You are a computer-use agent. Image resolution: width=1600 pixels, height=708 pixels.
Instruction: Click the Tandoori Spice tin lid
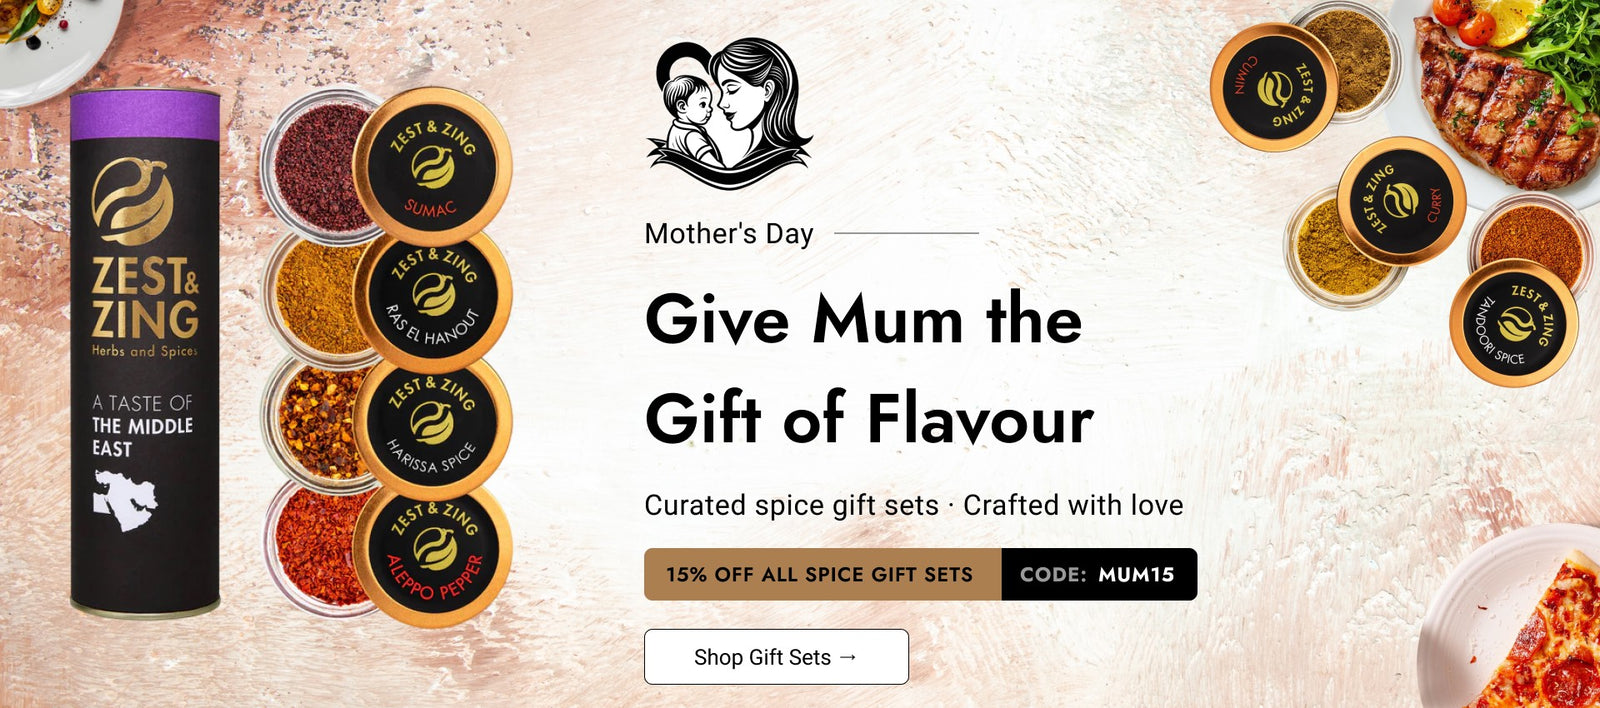(1513, 322)
